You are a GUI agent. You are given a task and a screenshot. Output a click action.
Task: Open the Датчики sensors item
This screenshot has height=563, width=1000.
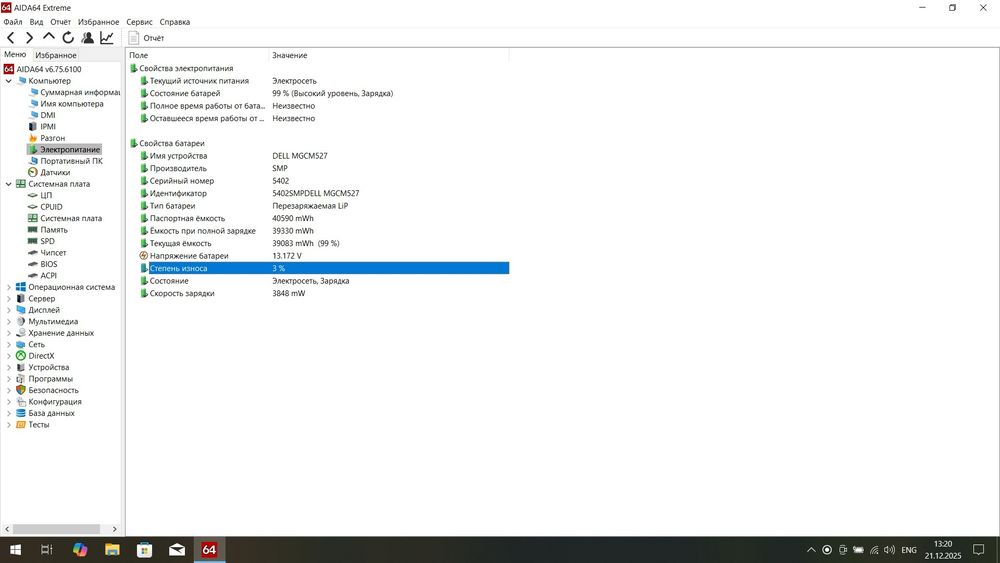(x=55, y=173)
